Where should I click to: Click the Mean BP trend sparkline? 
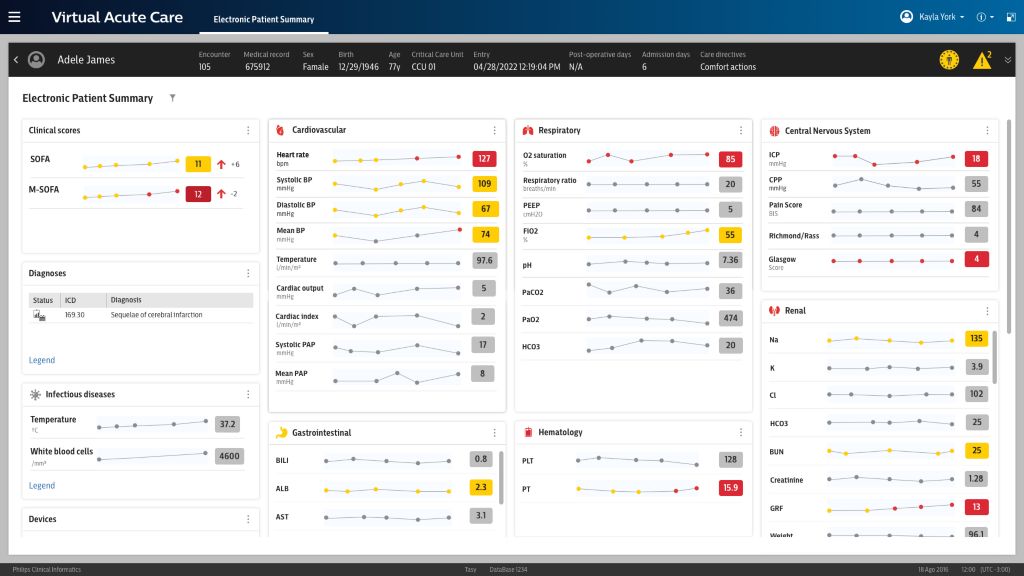click(397, 234)
